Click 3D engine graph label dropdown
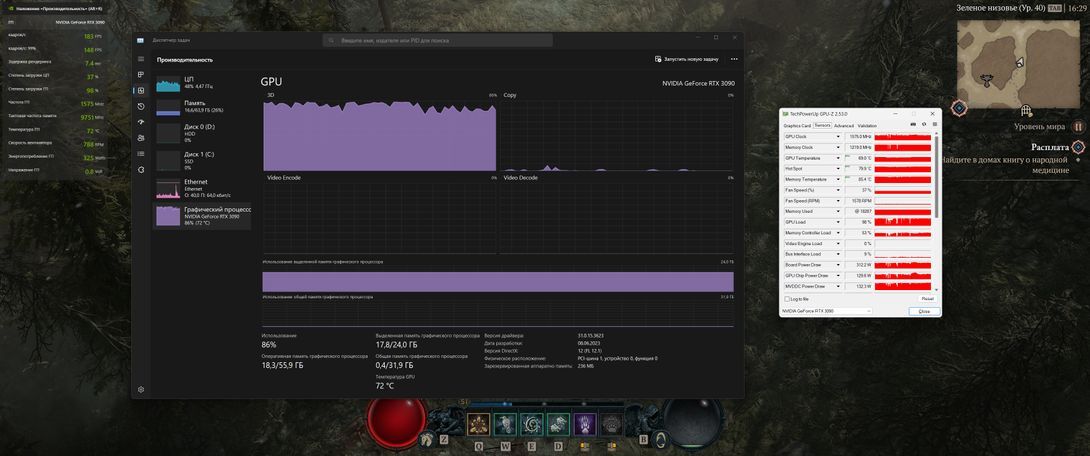 click(x=271, y=95)
